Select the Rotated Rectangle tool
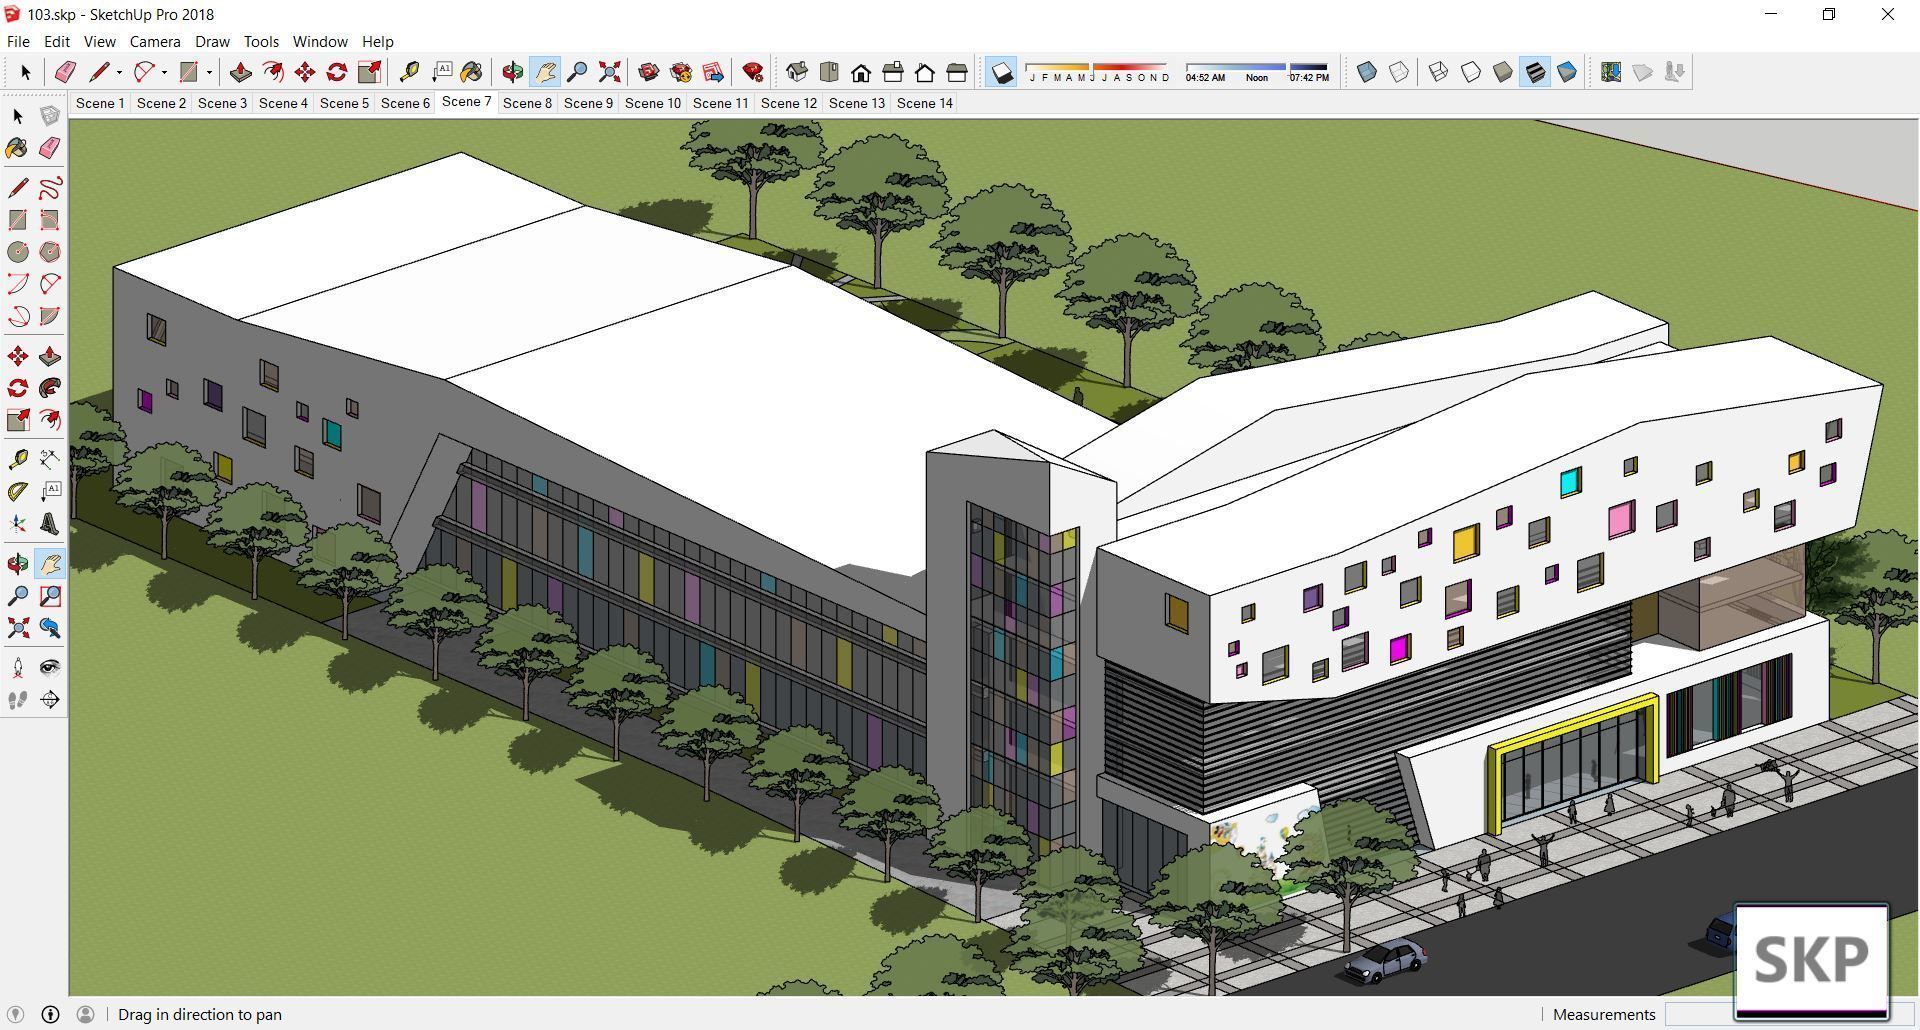 click(49, 220)
